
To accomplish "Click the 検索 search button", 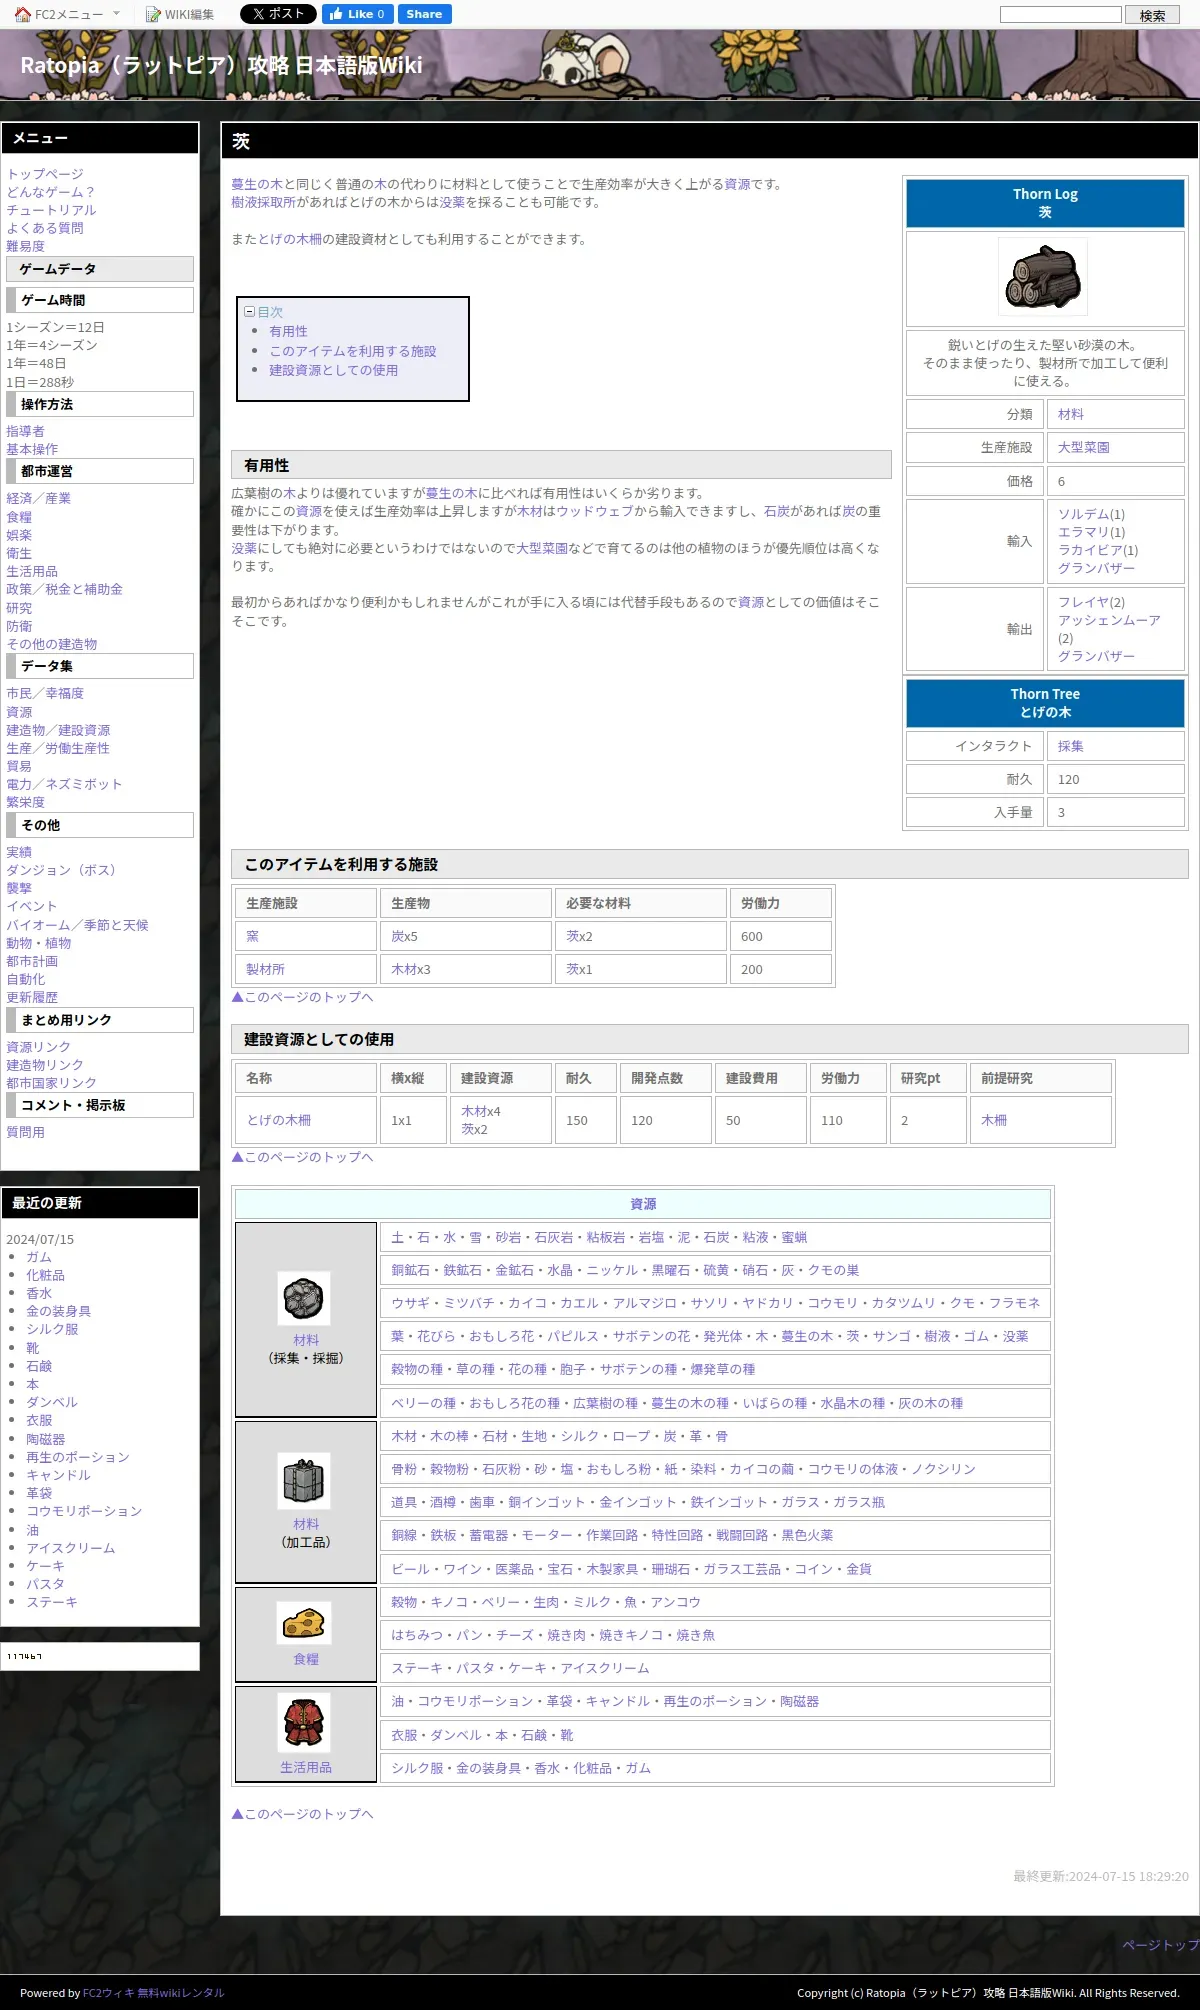I will tap(1152, 15).
